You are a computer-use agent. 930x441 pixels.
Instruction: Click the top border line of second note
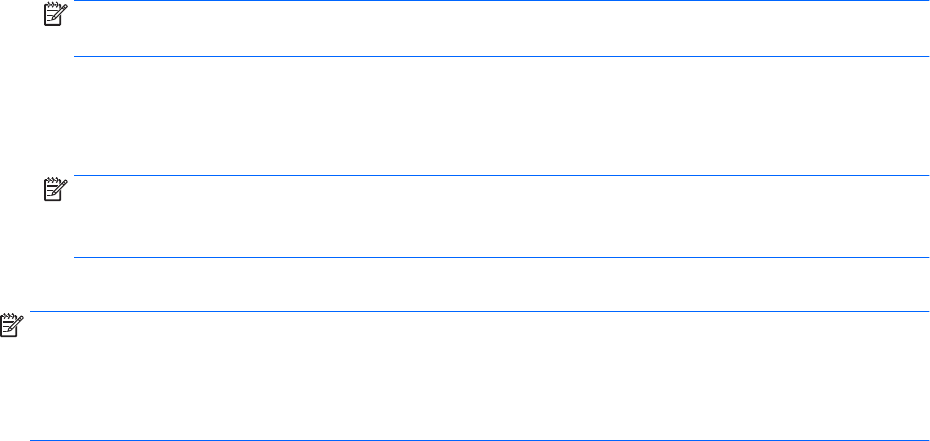click(500, 177)
